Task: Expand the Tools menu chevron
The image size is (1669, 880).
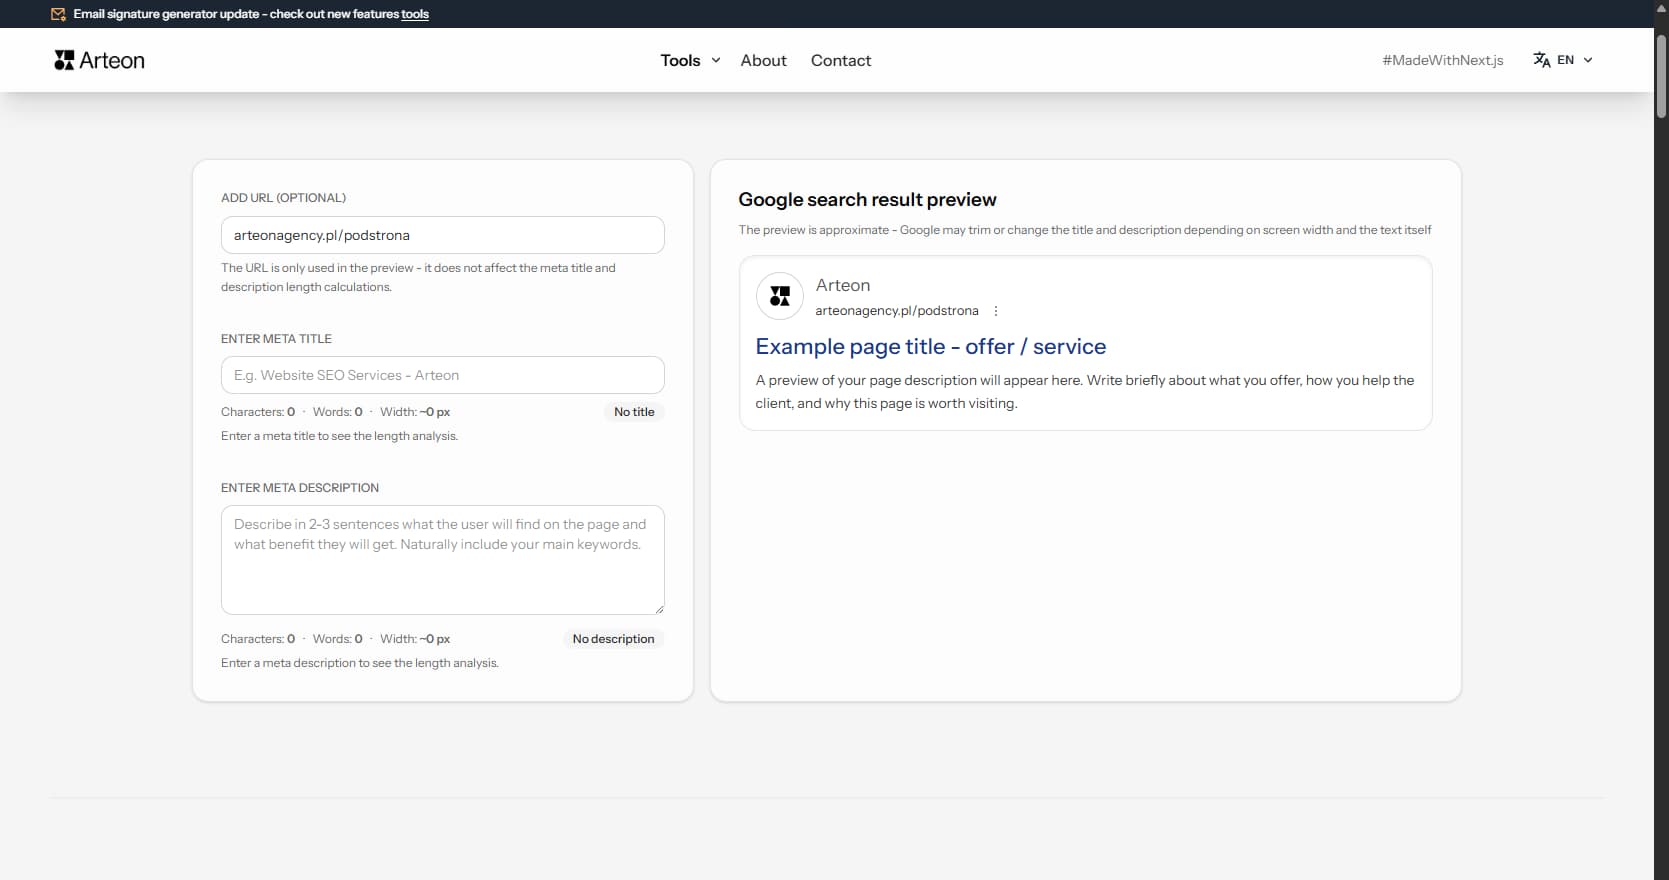Action: 716,60
